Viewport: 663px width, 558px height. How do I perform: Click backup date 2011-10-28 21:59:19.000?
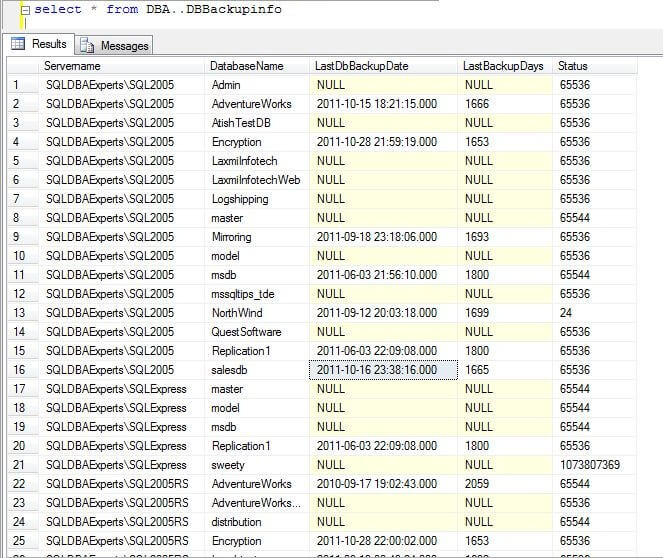(x=384, y=142)
